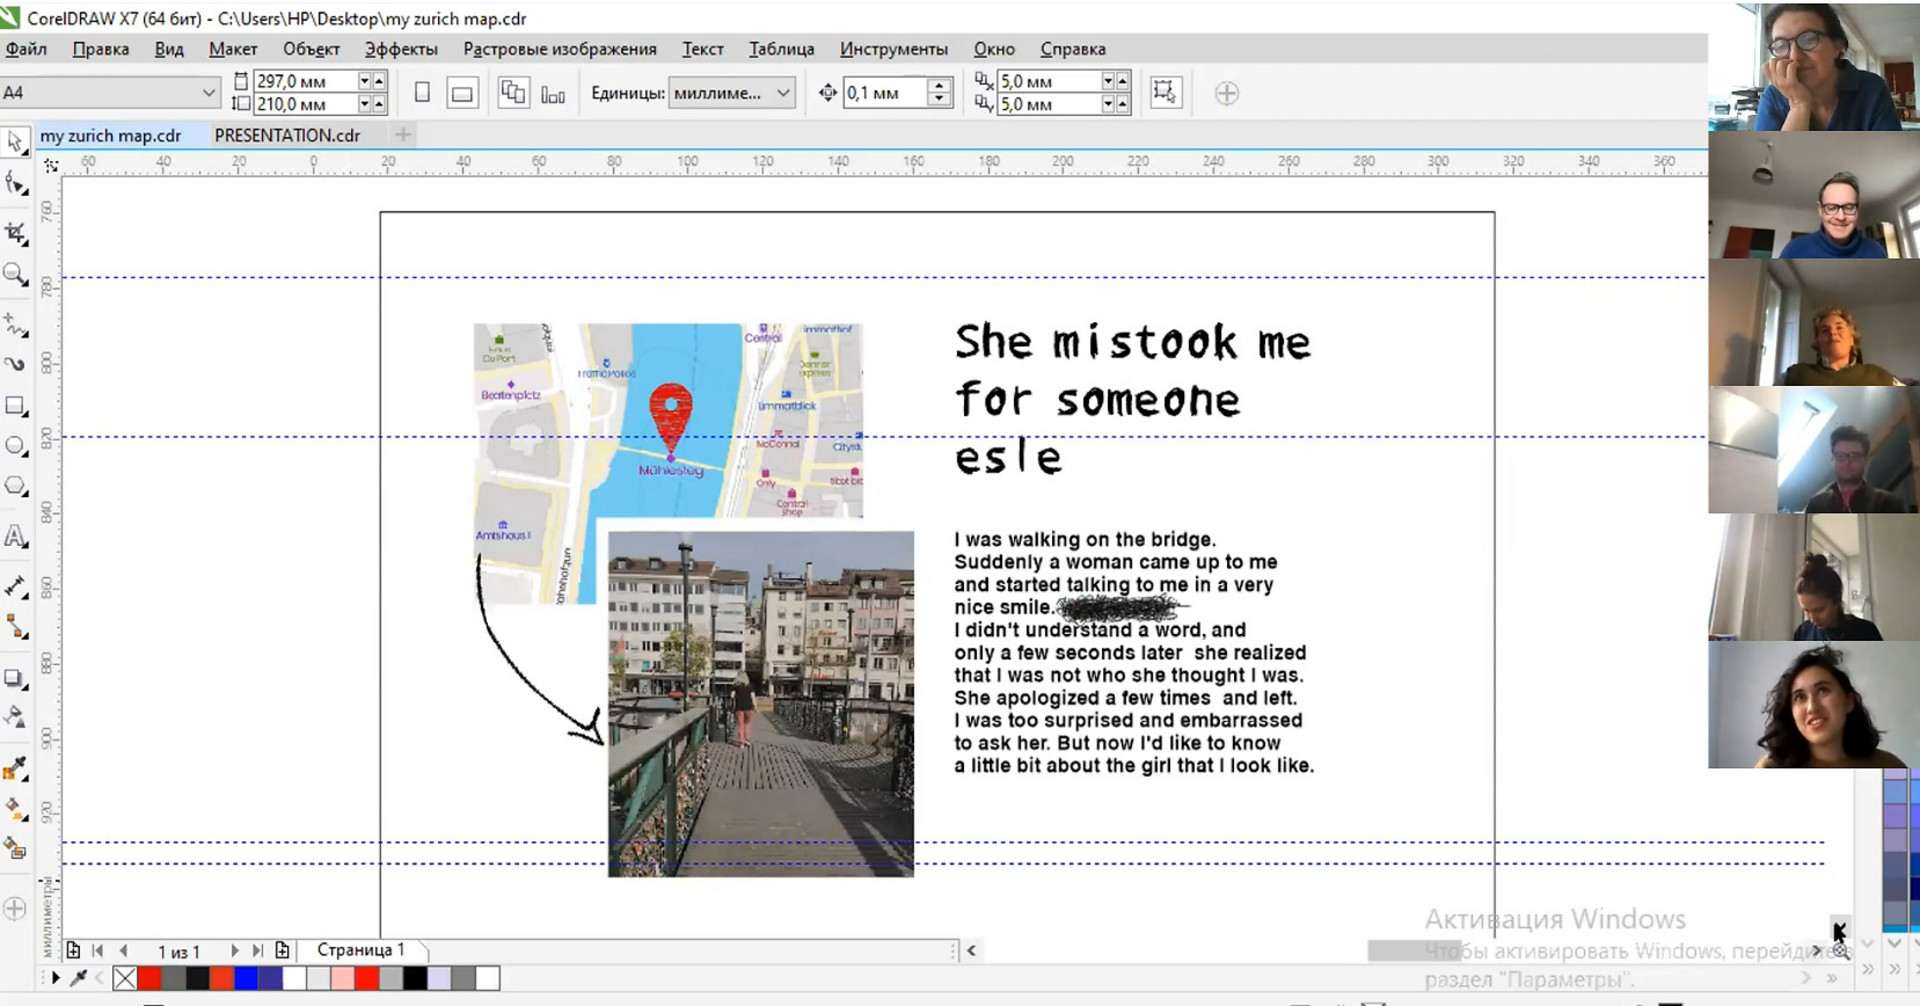Click the Страница 1 page tab
Screen dimensions: 1920x1006
tap(360, 949)
